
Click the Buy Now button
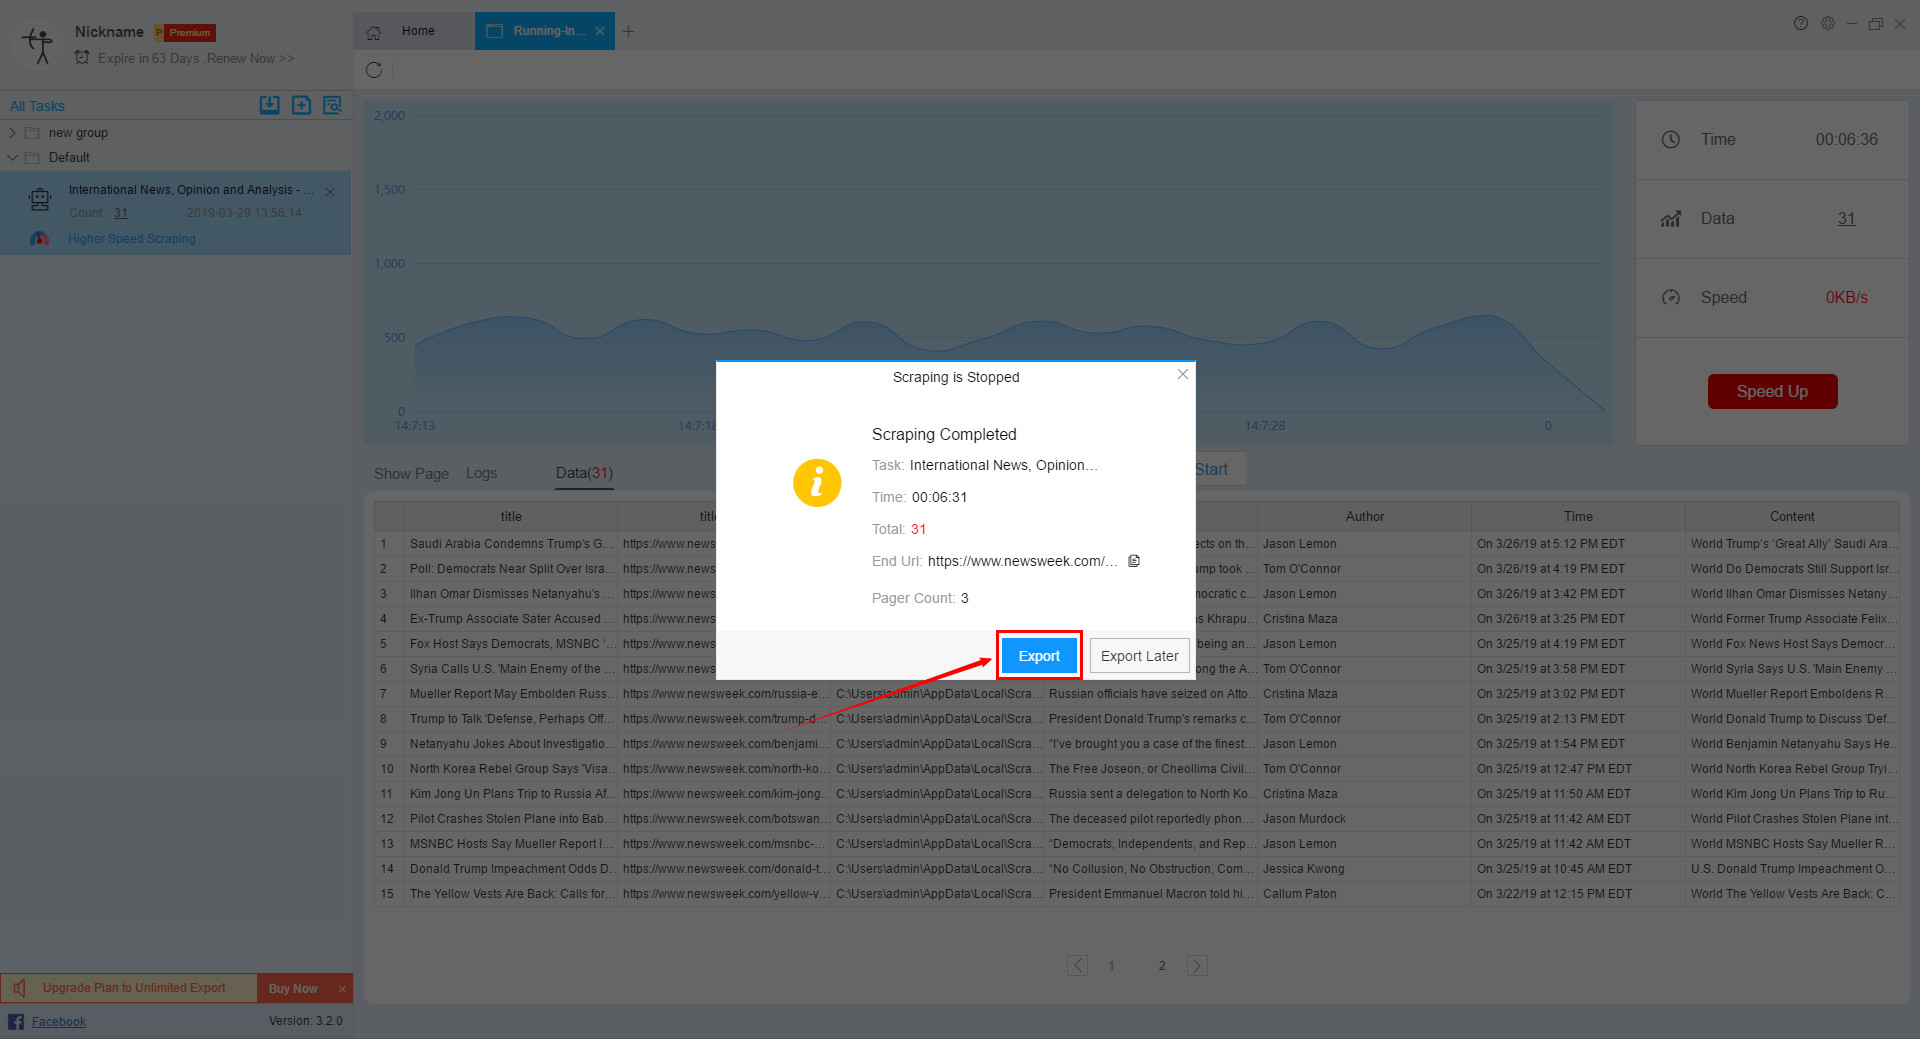(293, 988)
